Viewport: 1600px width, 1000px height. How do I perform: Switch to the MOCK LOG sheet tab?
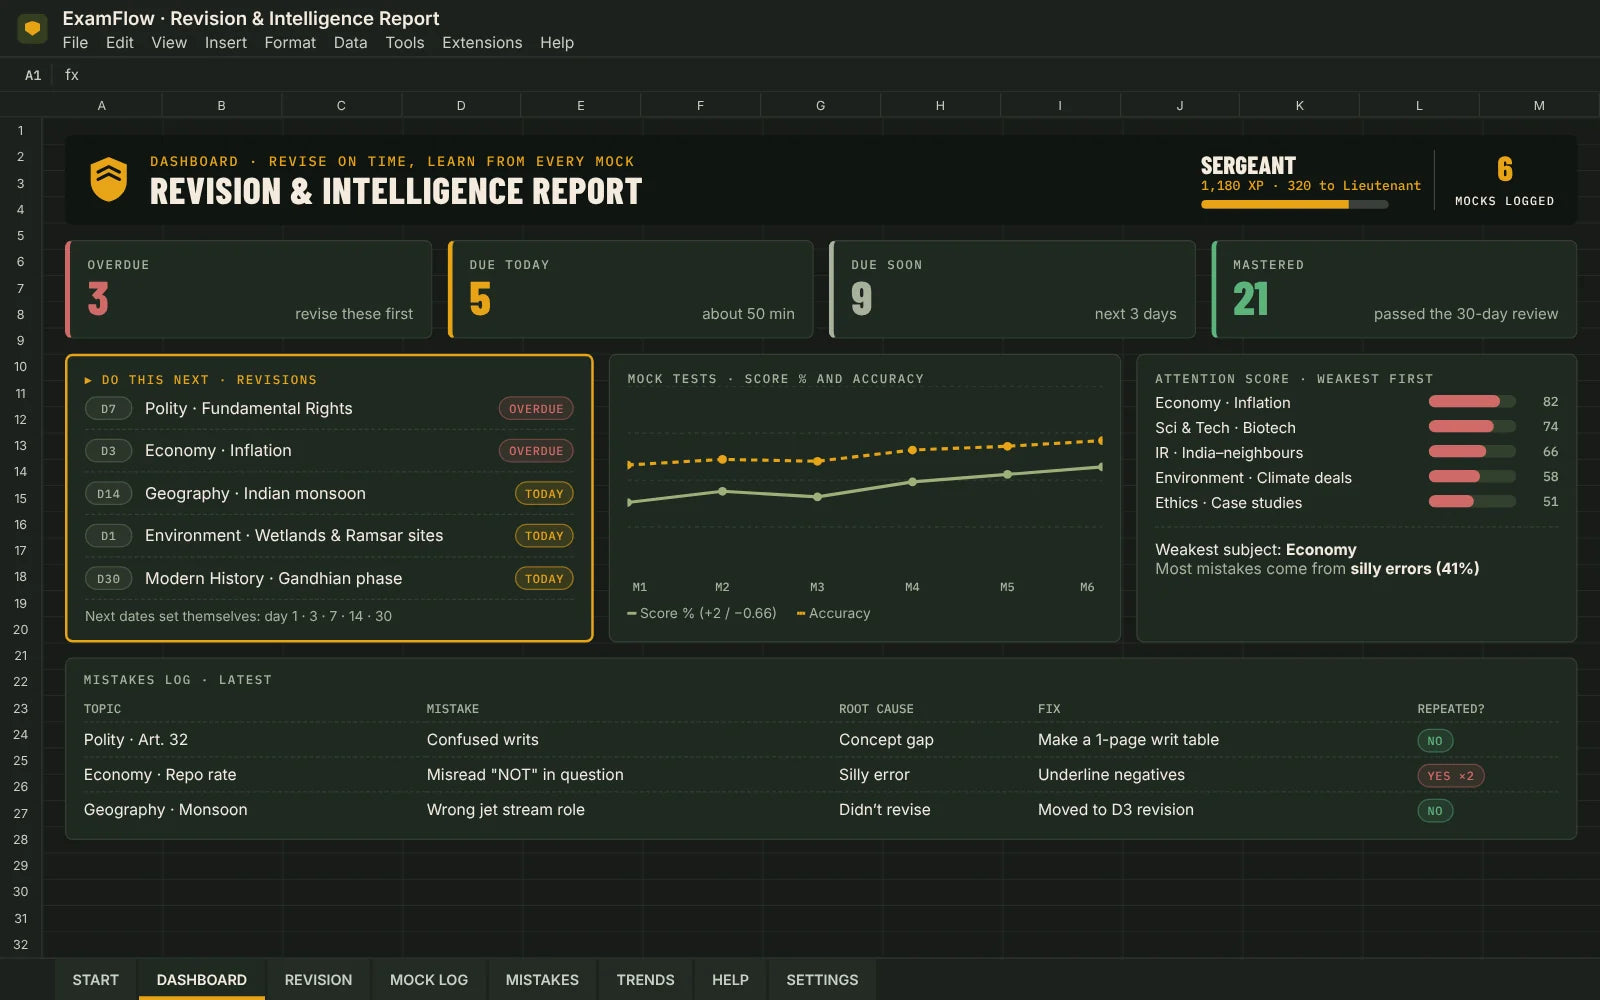coord(429,980)
